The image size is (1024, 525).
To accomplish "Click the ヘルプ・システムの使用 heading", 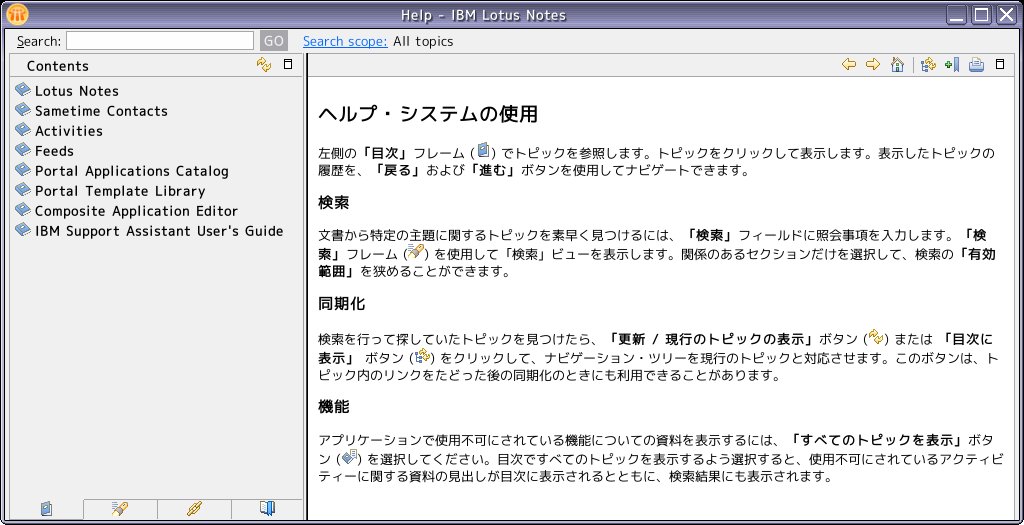I will [428, 114].
